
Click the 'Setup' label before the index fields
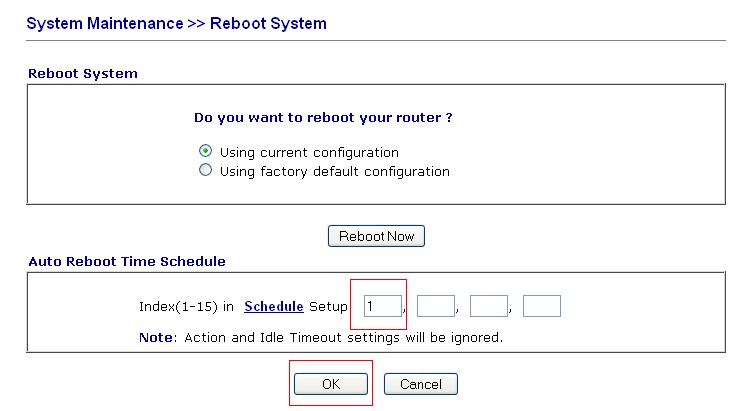pos(327,306)
